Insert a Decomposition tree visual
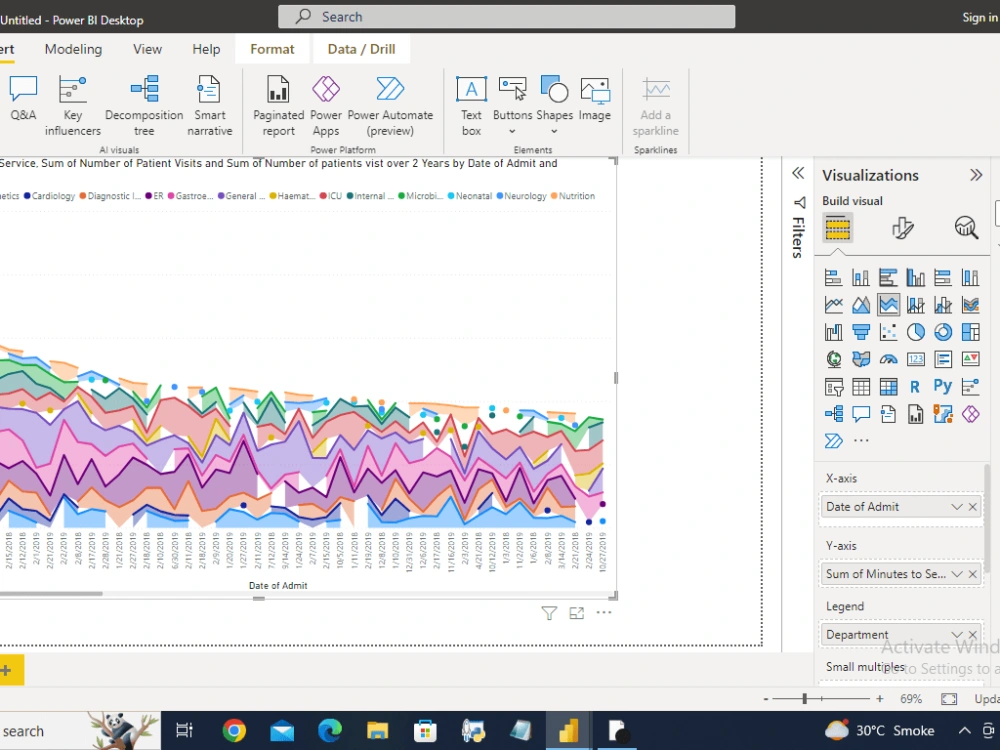The width and height of the screenshot is (1000, 750). 144,106
